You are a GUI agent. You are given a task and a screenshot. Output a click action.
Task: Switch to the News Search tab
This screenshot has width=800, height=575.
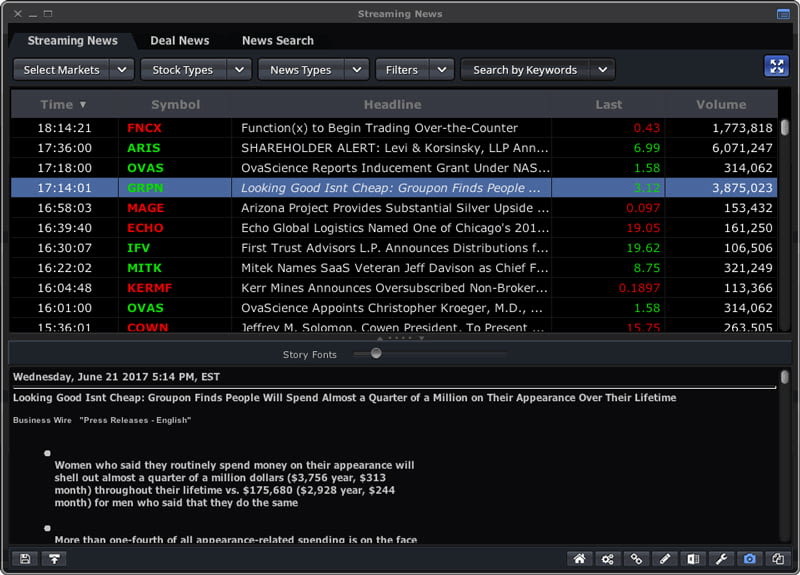(278, 41)
